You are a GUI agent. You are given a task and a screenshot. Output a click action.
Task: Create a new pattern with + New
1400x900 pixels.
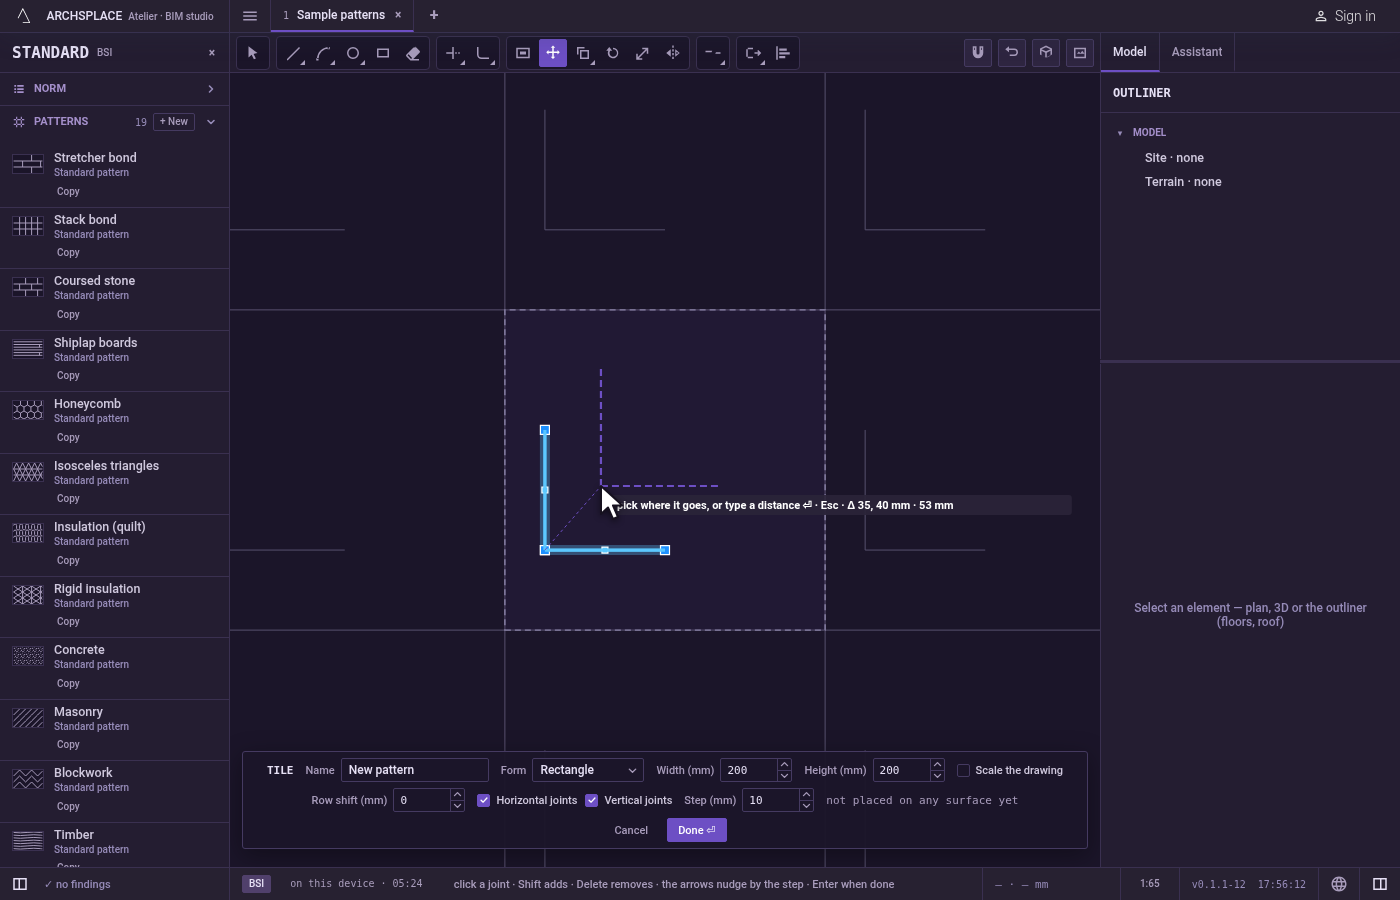pyautogui.click(x=174, y=122)
